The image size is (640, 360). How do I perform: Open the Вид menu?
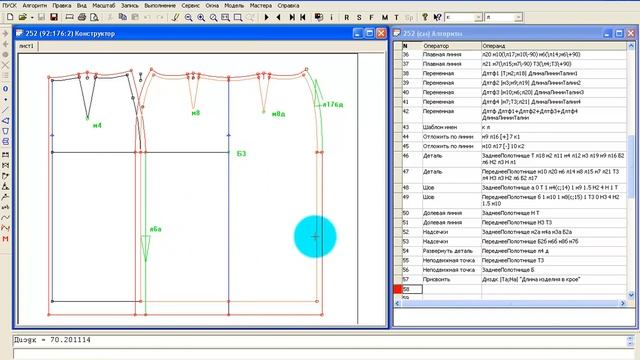tap(82, 6)
